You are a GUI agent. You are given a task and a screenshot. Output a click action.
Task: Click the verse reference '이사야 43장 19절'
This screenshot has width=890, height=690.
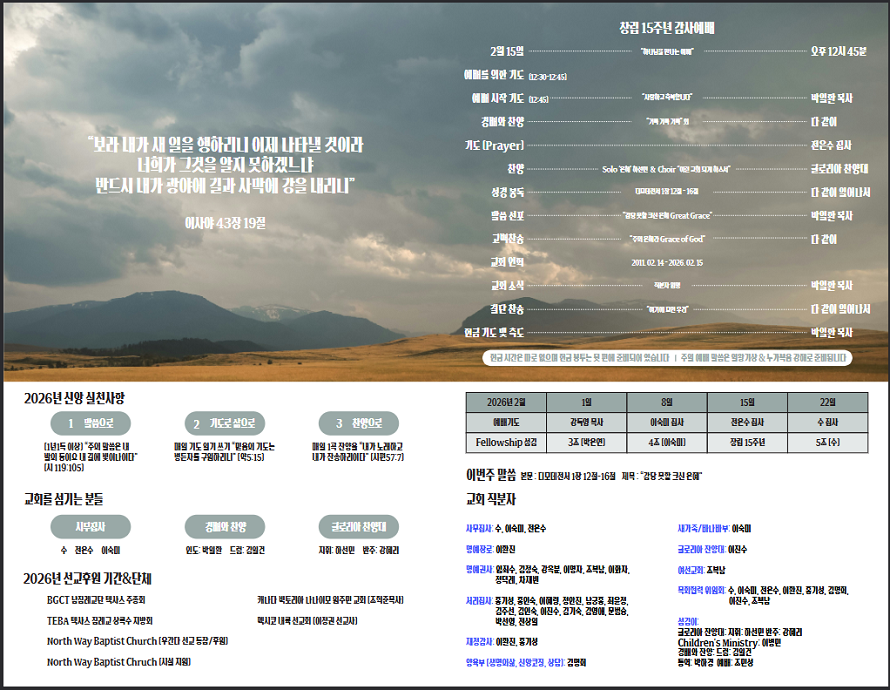point(225,224)
